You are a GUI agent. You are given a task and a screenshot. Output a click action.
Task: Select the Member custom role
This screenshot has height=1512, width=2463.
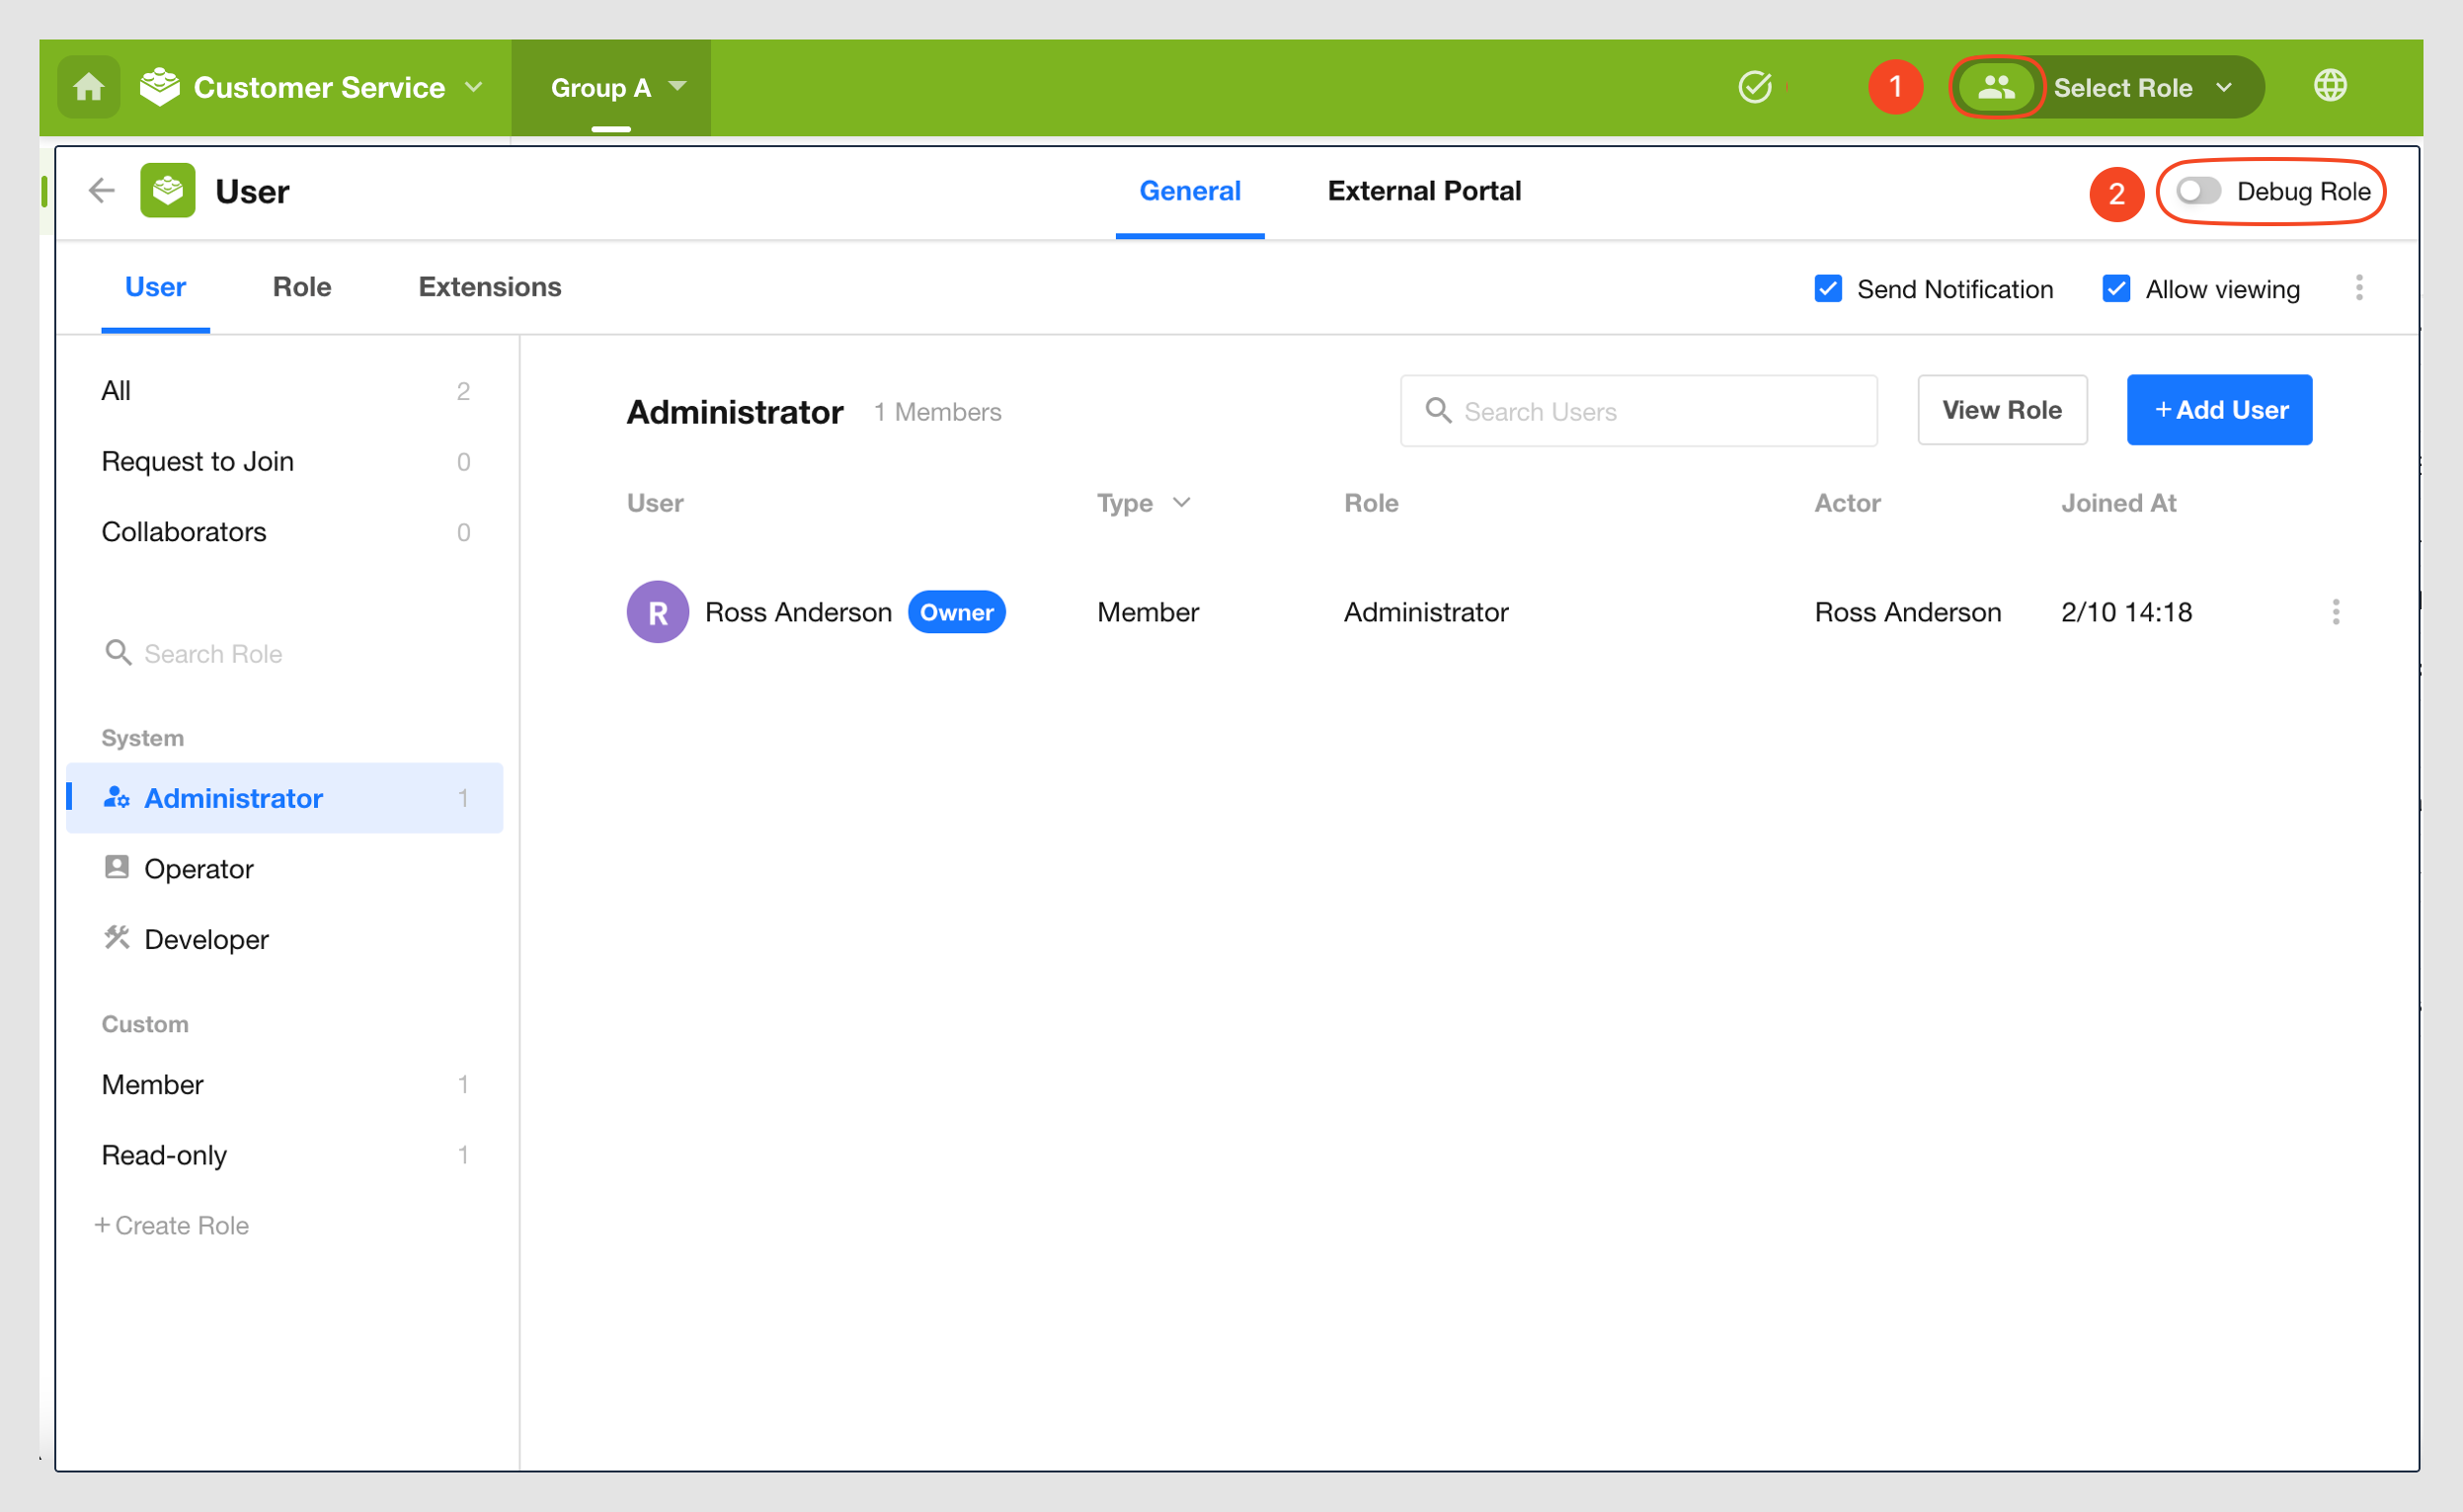[x=285, y=1084]
